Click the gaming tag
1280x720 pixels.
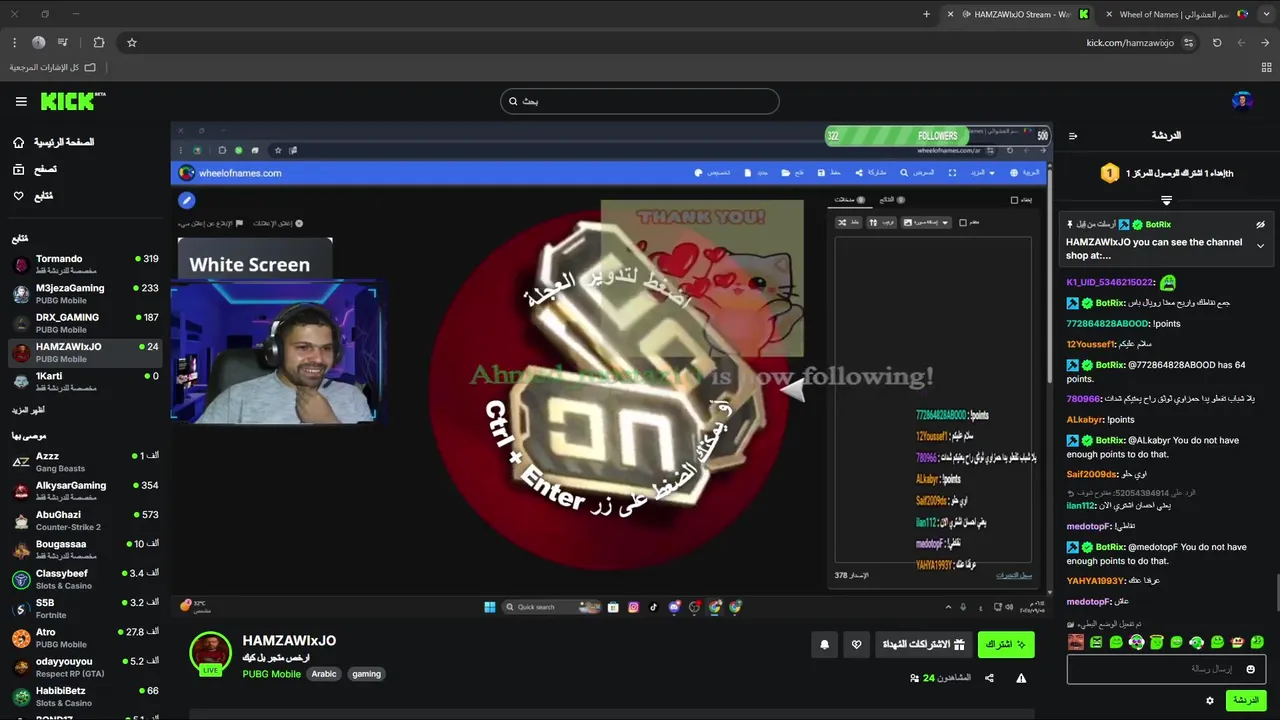pyautogui.click(x=366, y=674)
